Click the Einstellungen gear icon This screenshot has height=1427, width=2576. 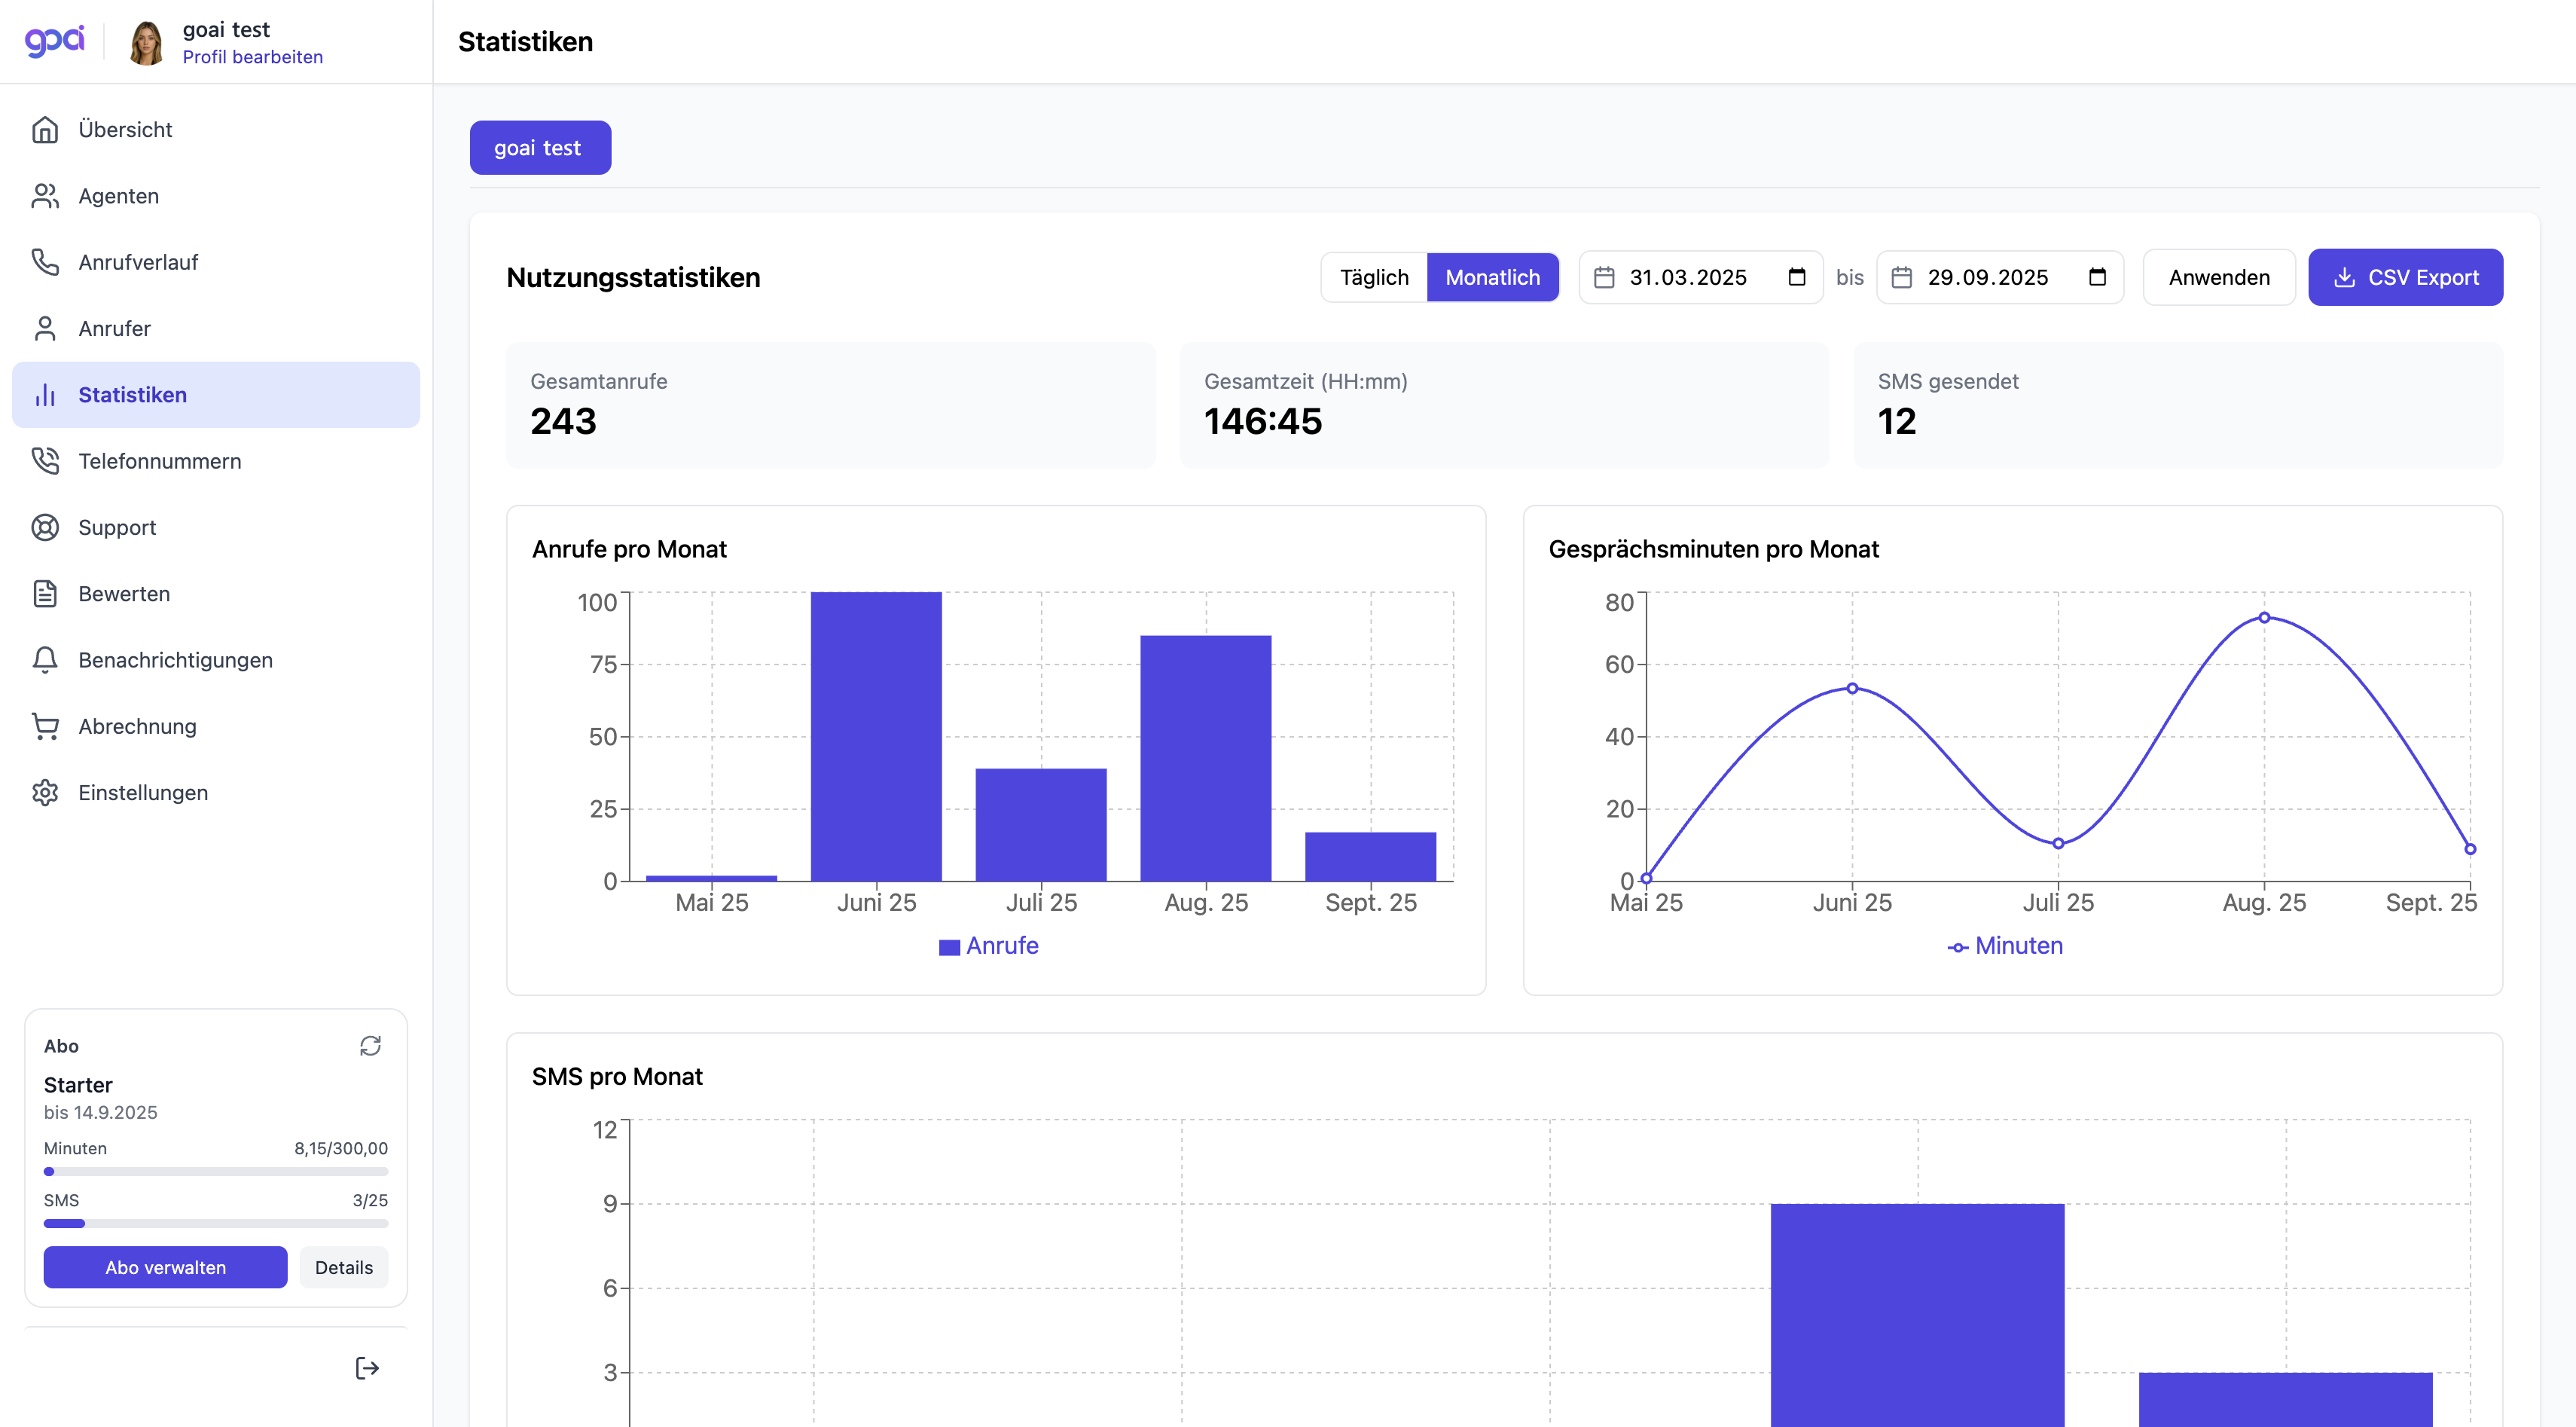pyautogui.click(x=45, y=792)
